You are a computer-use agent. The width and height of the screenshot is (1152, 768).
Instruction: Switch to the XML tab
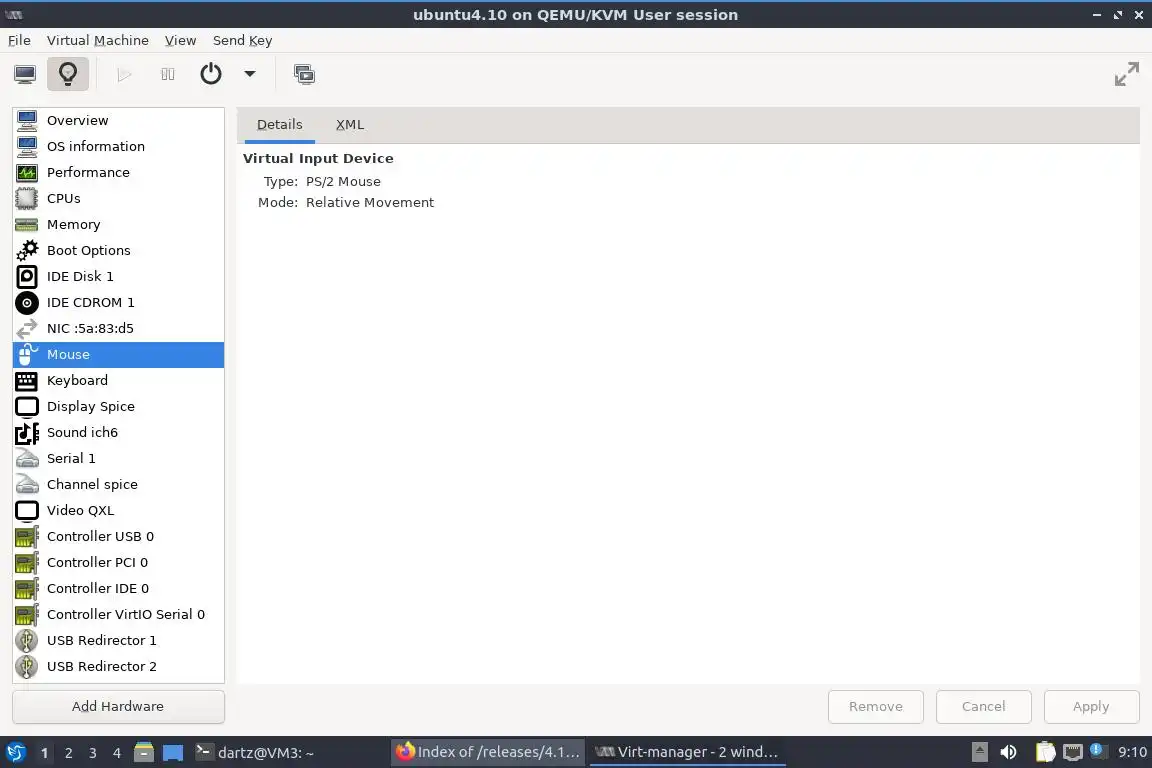click(350, 125)
